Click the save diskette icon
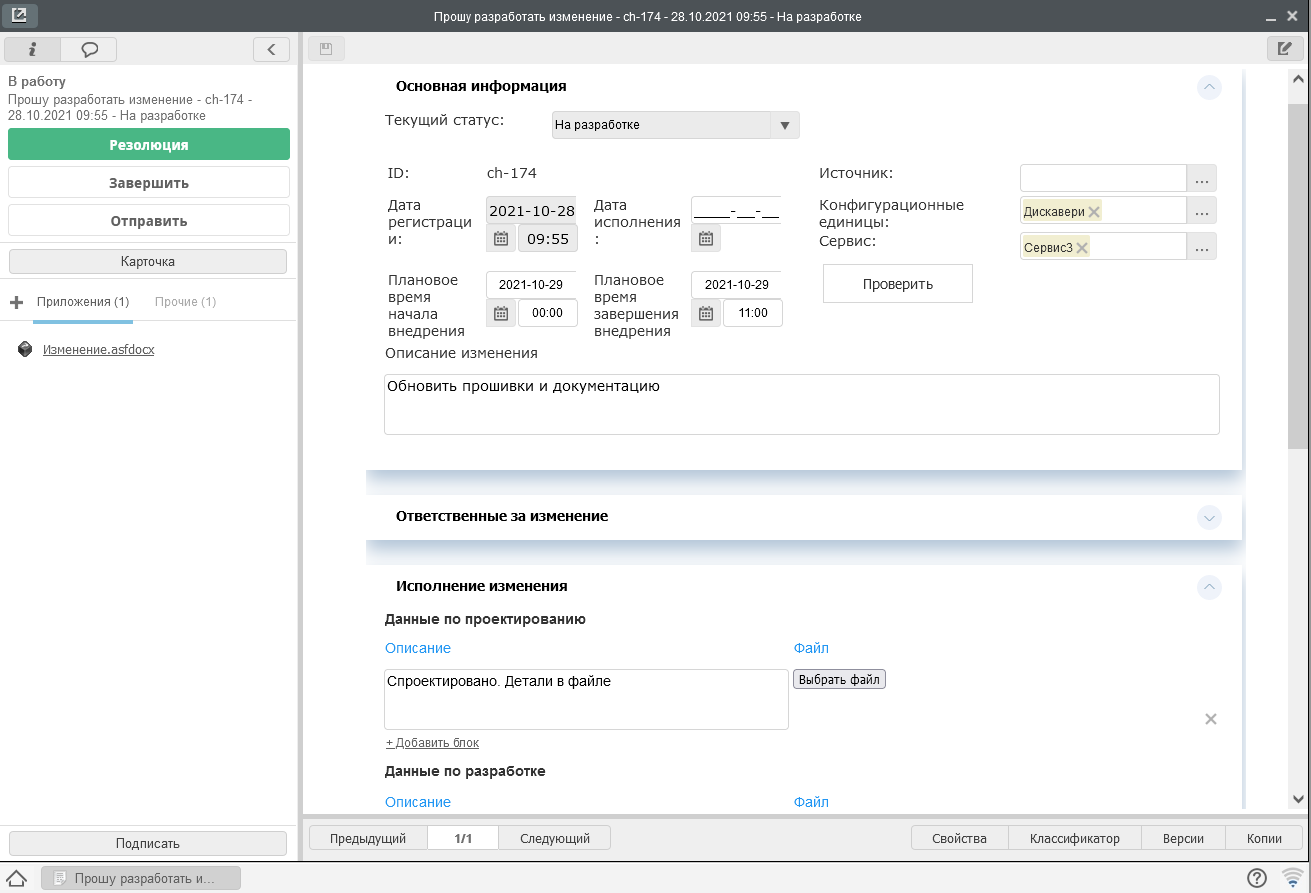This screenshot has width=1311, height=893. pyautogui.click(x=326, y=48)
